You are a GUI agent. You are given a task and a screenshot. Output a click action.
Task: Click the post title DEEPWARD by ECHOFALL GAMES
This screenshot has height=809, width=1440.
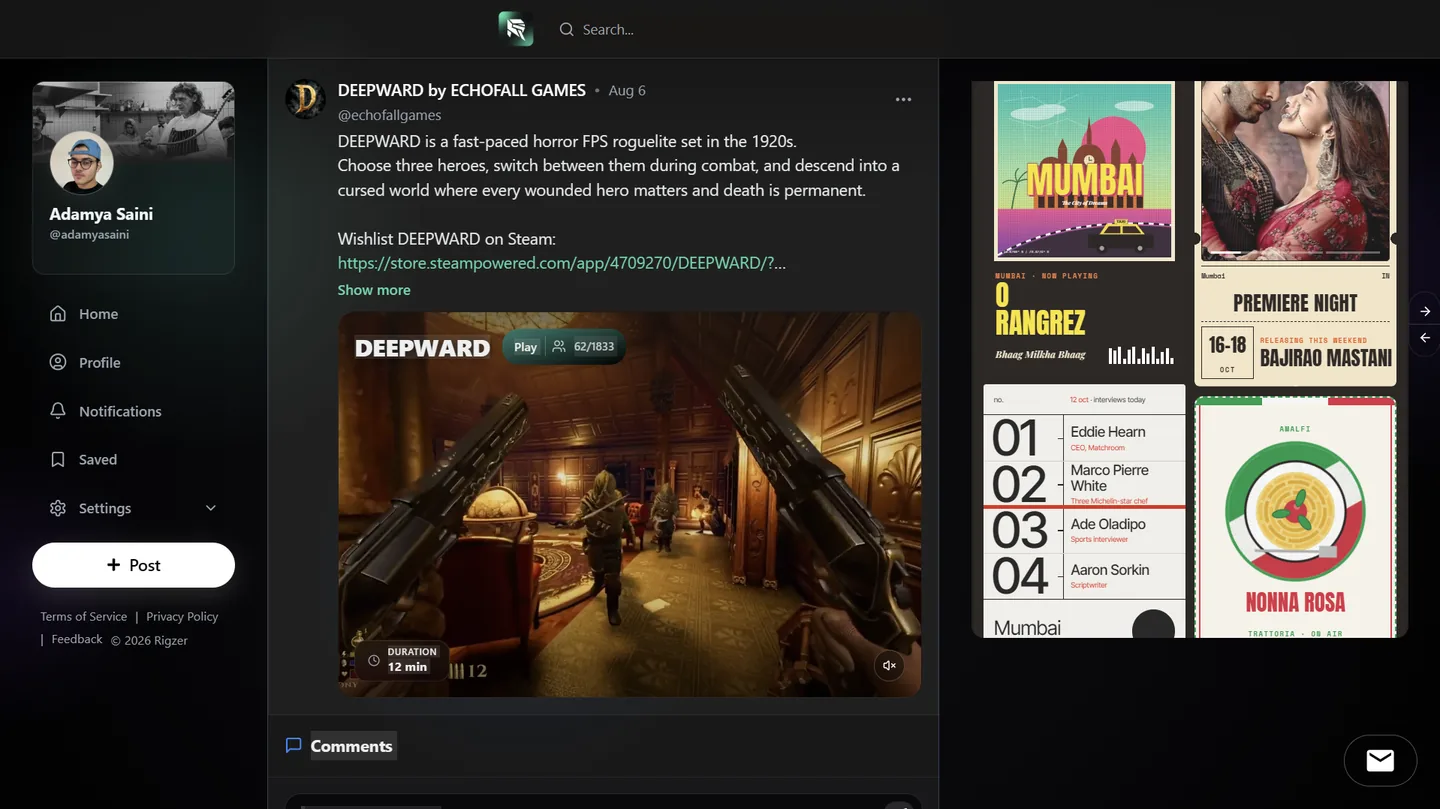tap(462, 90)
